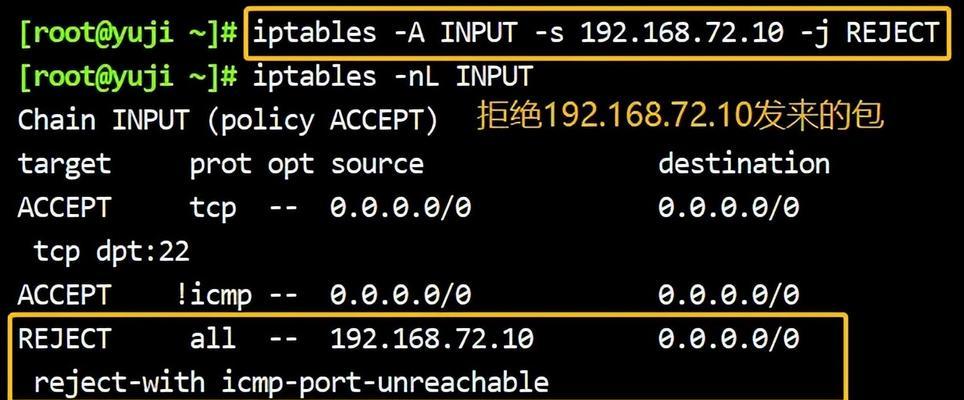The height and width of the screenshot is (400, 964).
Task: Click destination 0.0.0.0/0 in the REJECT row
Action: click(729, 339)
